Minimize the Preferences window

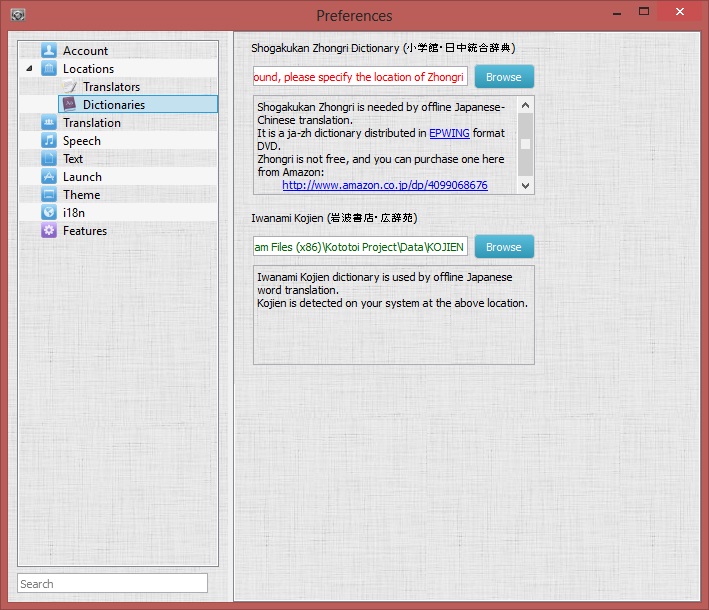pyautogui.click(x=617, y=12)
